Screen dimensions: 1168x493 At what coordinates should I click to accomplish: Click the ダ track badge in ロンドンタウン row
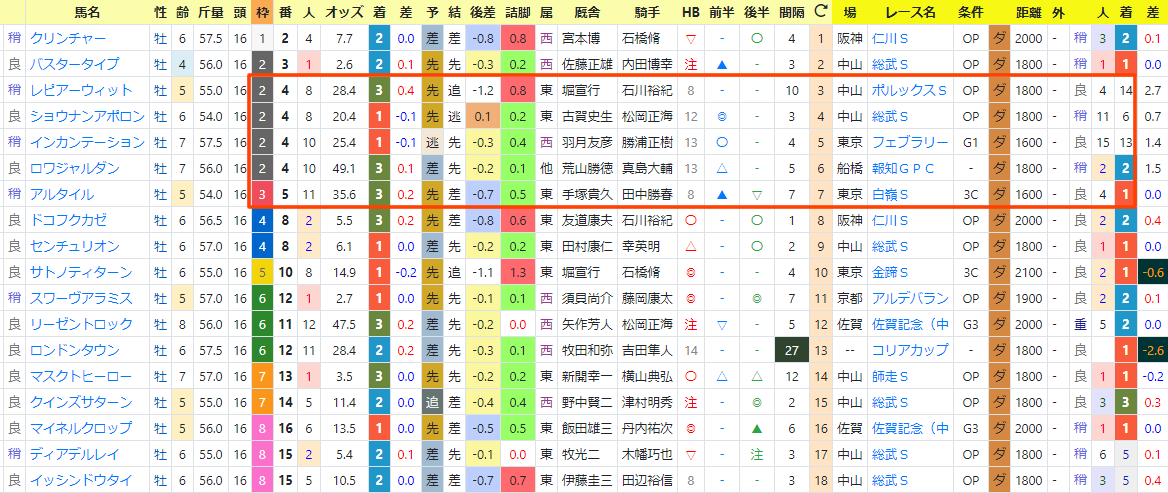click(998, 350)
